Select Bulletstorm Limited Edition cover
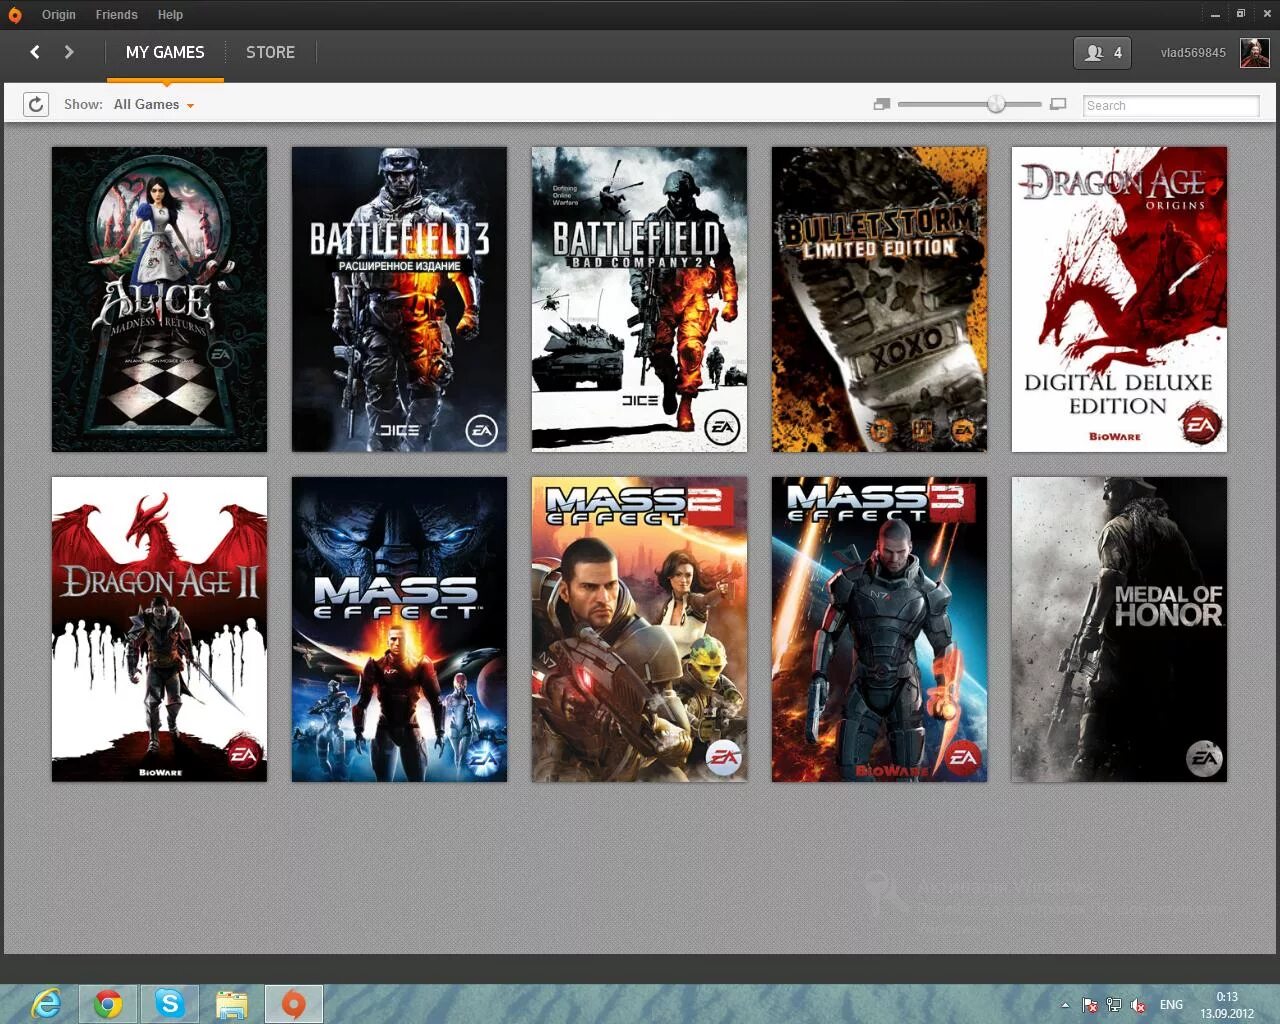The image size is (1280, 1024). point(879,299)
